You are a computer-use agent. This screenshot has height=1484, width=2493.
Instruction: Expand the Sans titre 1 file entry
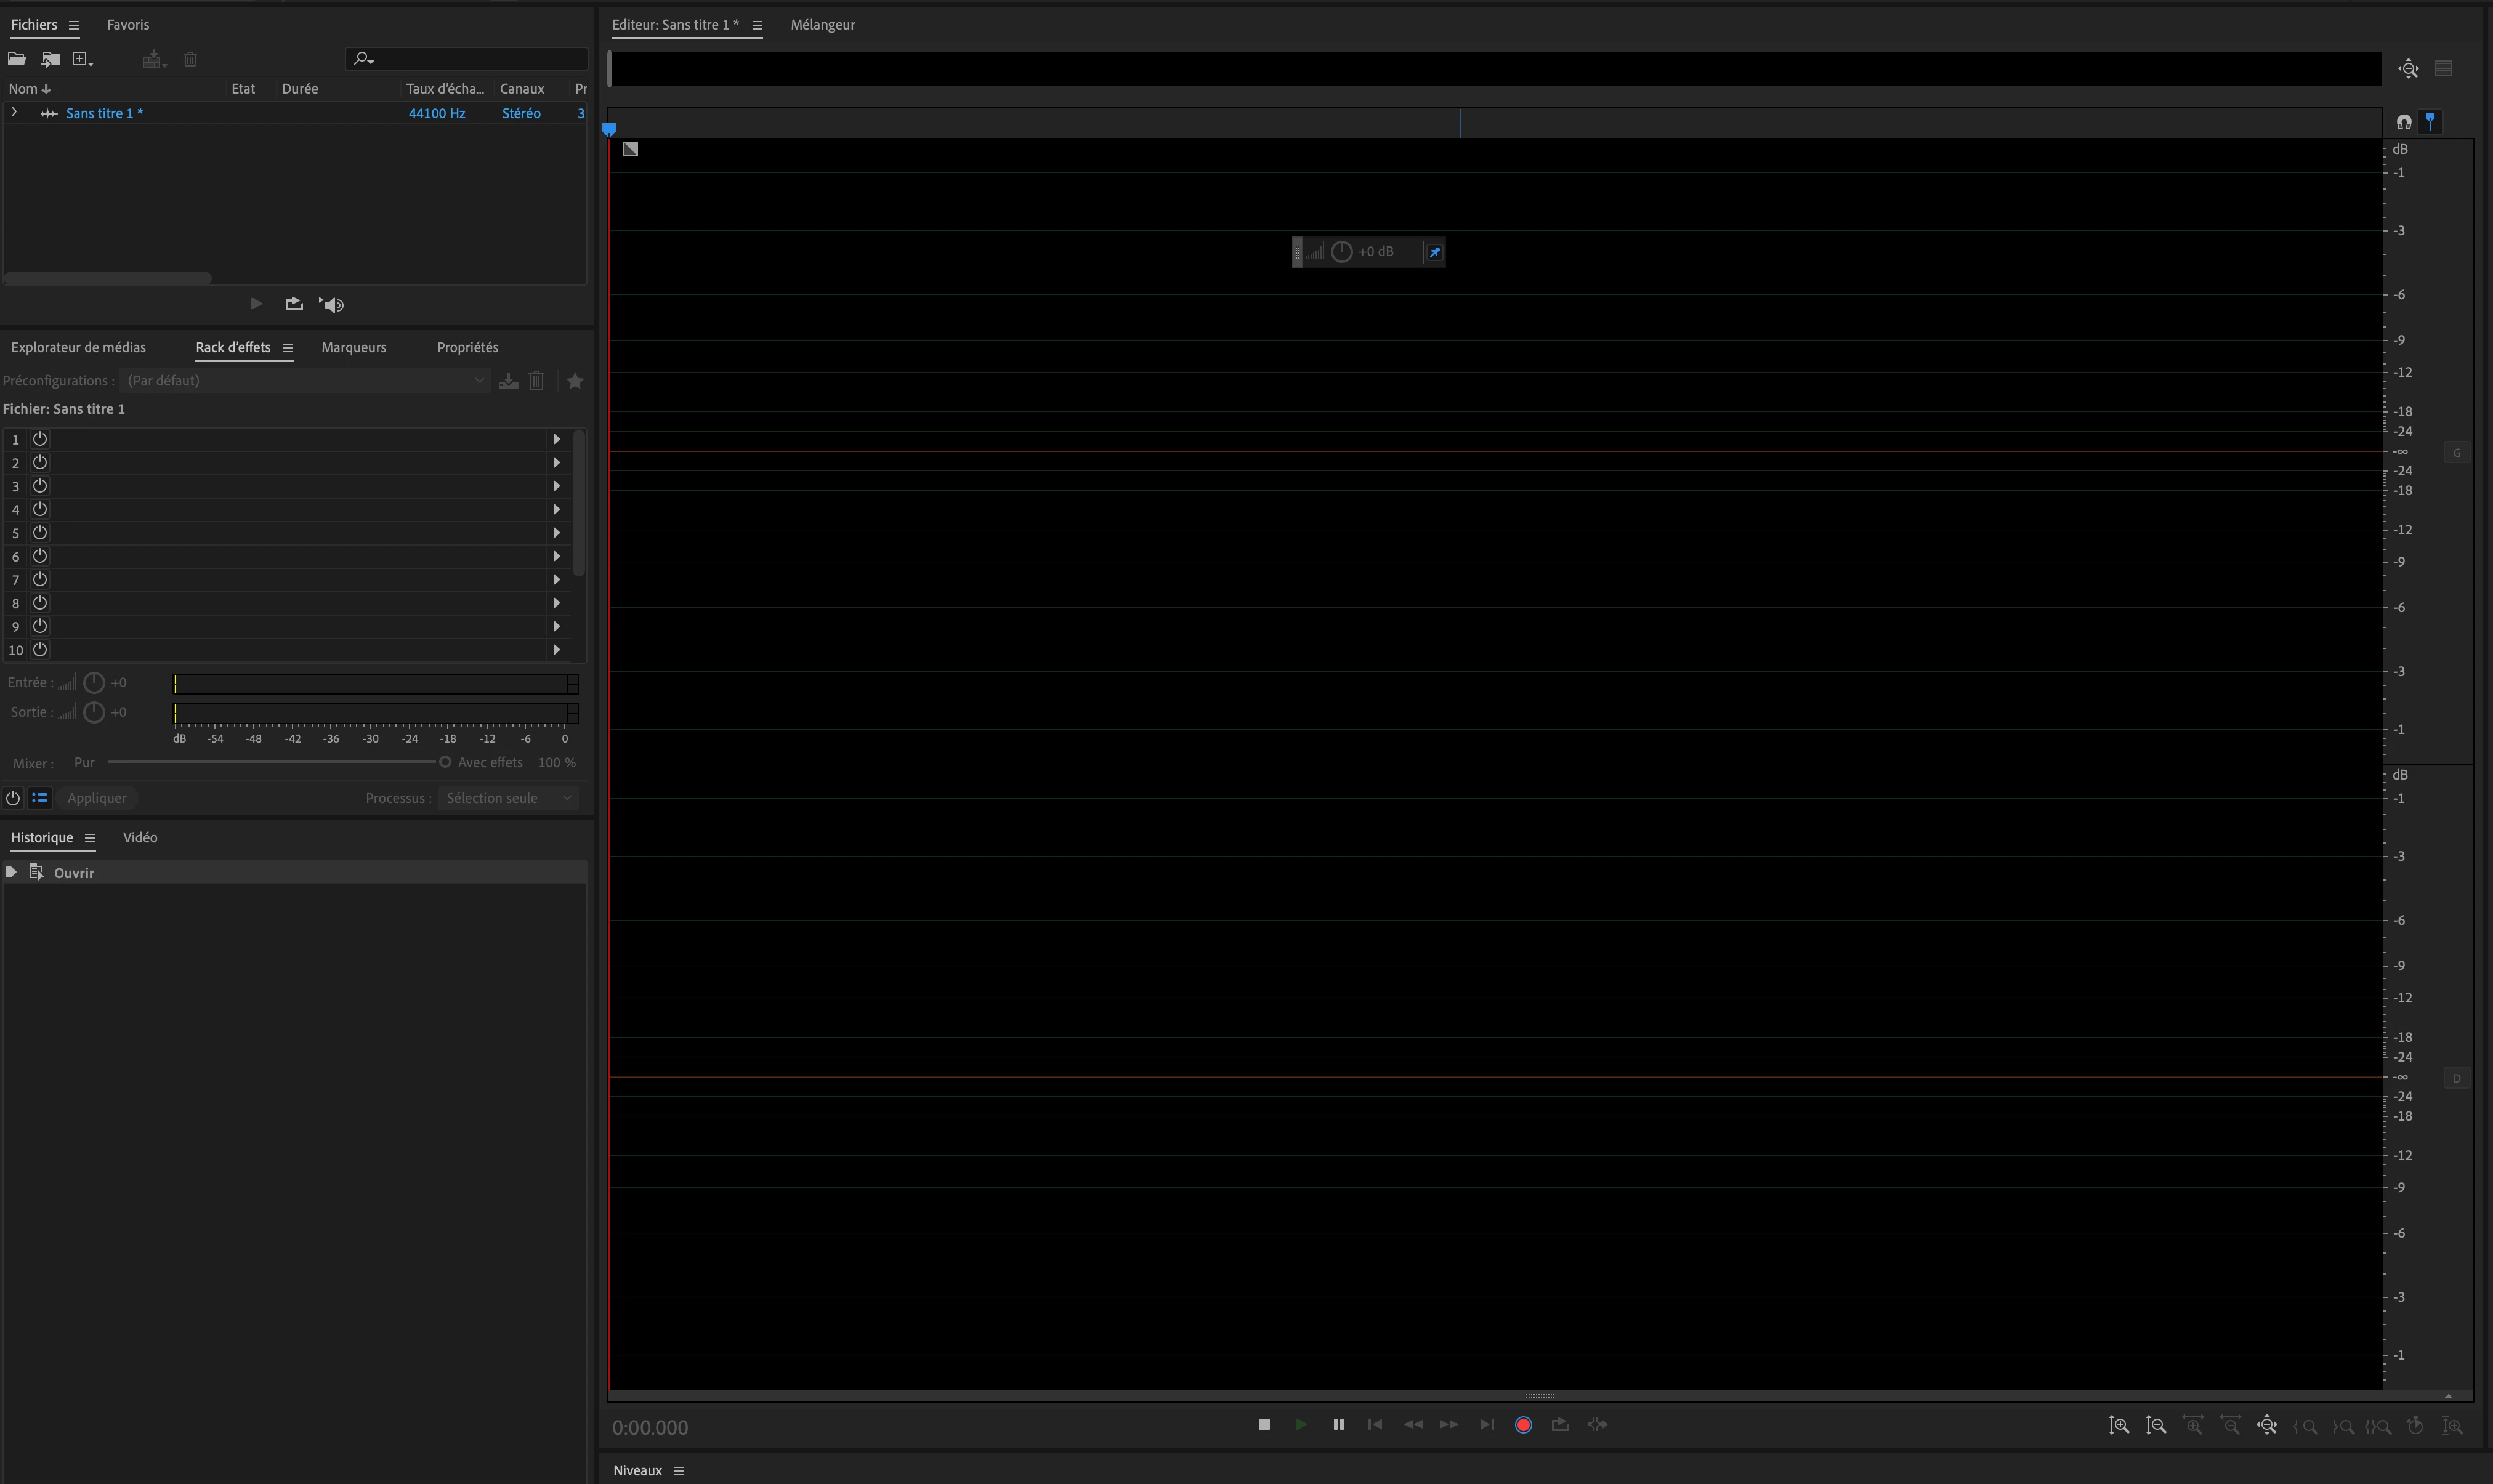coord(14,113)
